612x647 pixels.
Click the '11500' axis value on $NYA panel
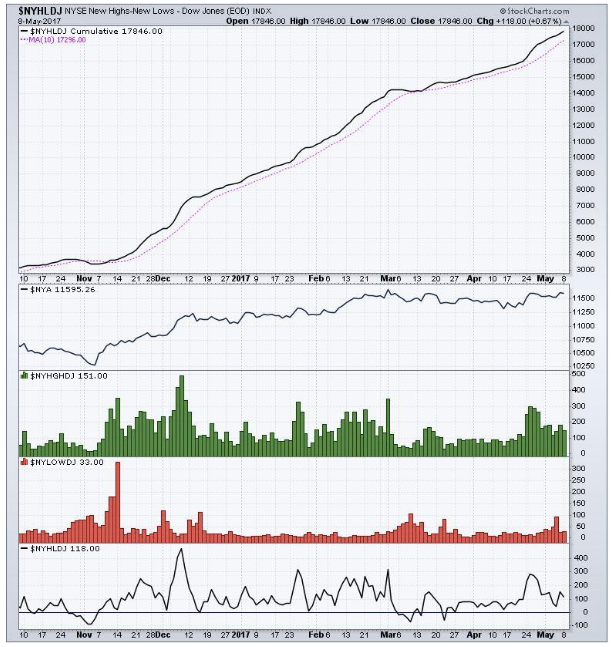pos(583,298)
